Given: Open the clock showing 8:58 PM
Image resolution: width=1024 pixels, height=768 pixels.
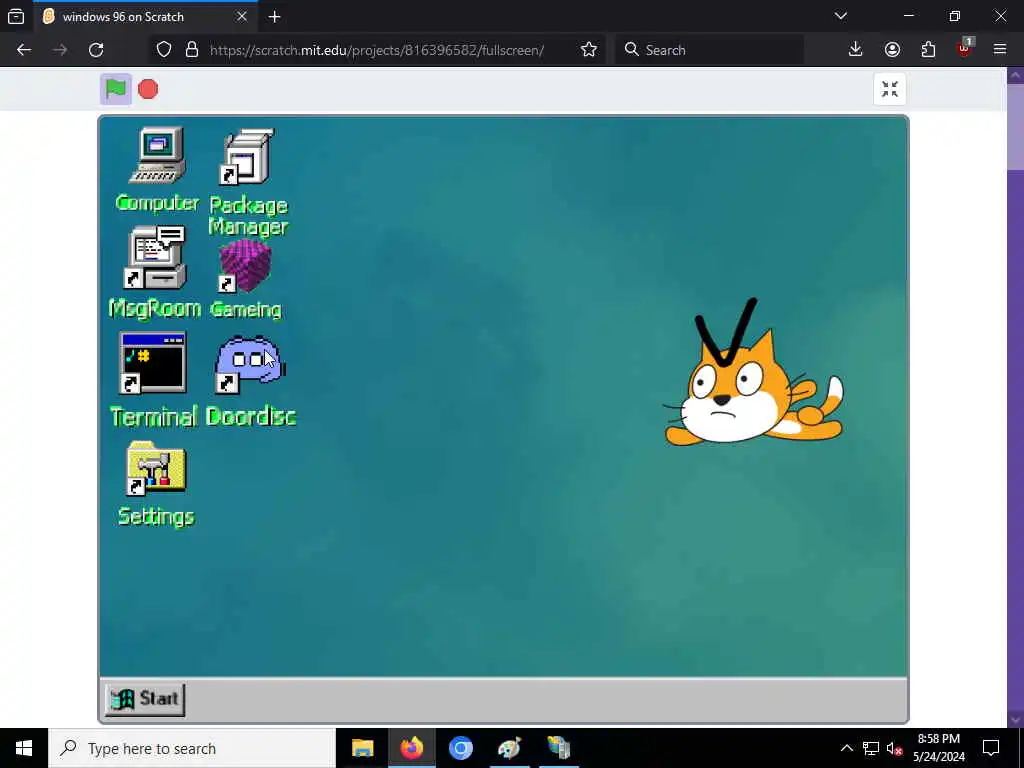Looking at the screenshot, I should [938, 748].
